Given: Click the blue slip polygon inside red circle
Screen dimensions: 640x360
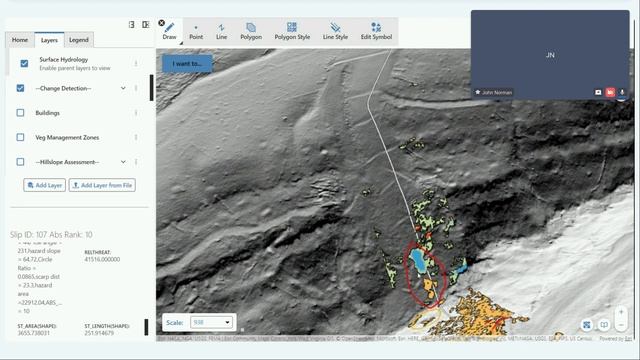Looking at the screenshot, I should [418, 261].
